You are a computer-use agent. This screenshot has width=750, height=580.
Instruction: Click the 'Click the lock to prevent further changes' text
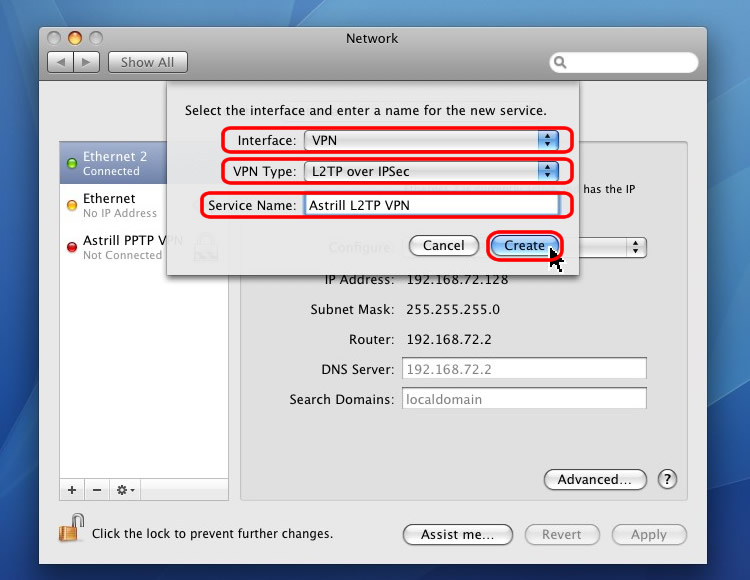212,534
